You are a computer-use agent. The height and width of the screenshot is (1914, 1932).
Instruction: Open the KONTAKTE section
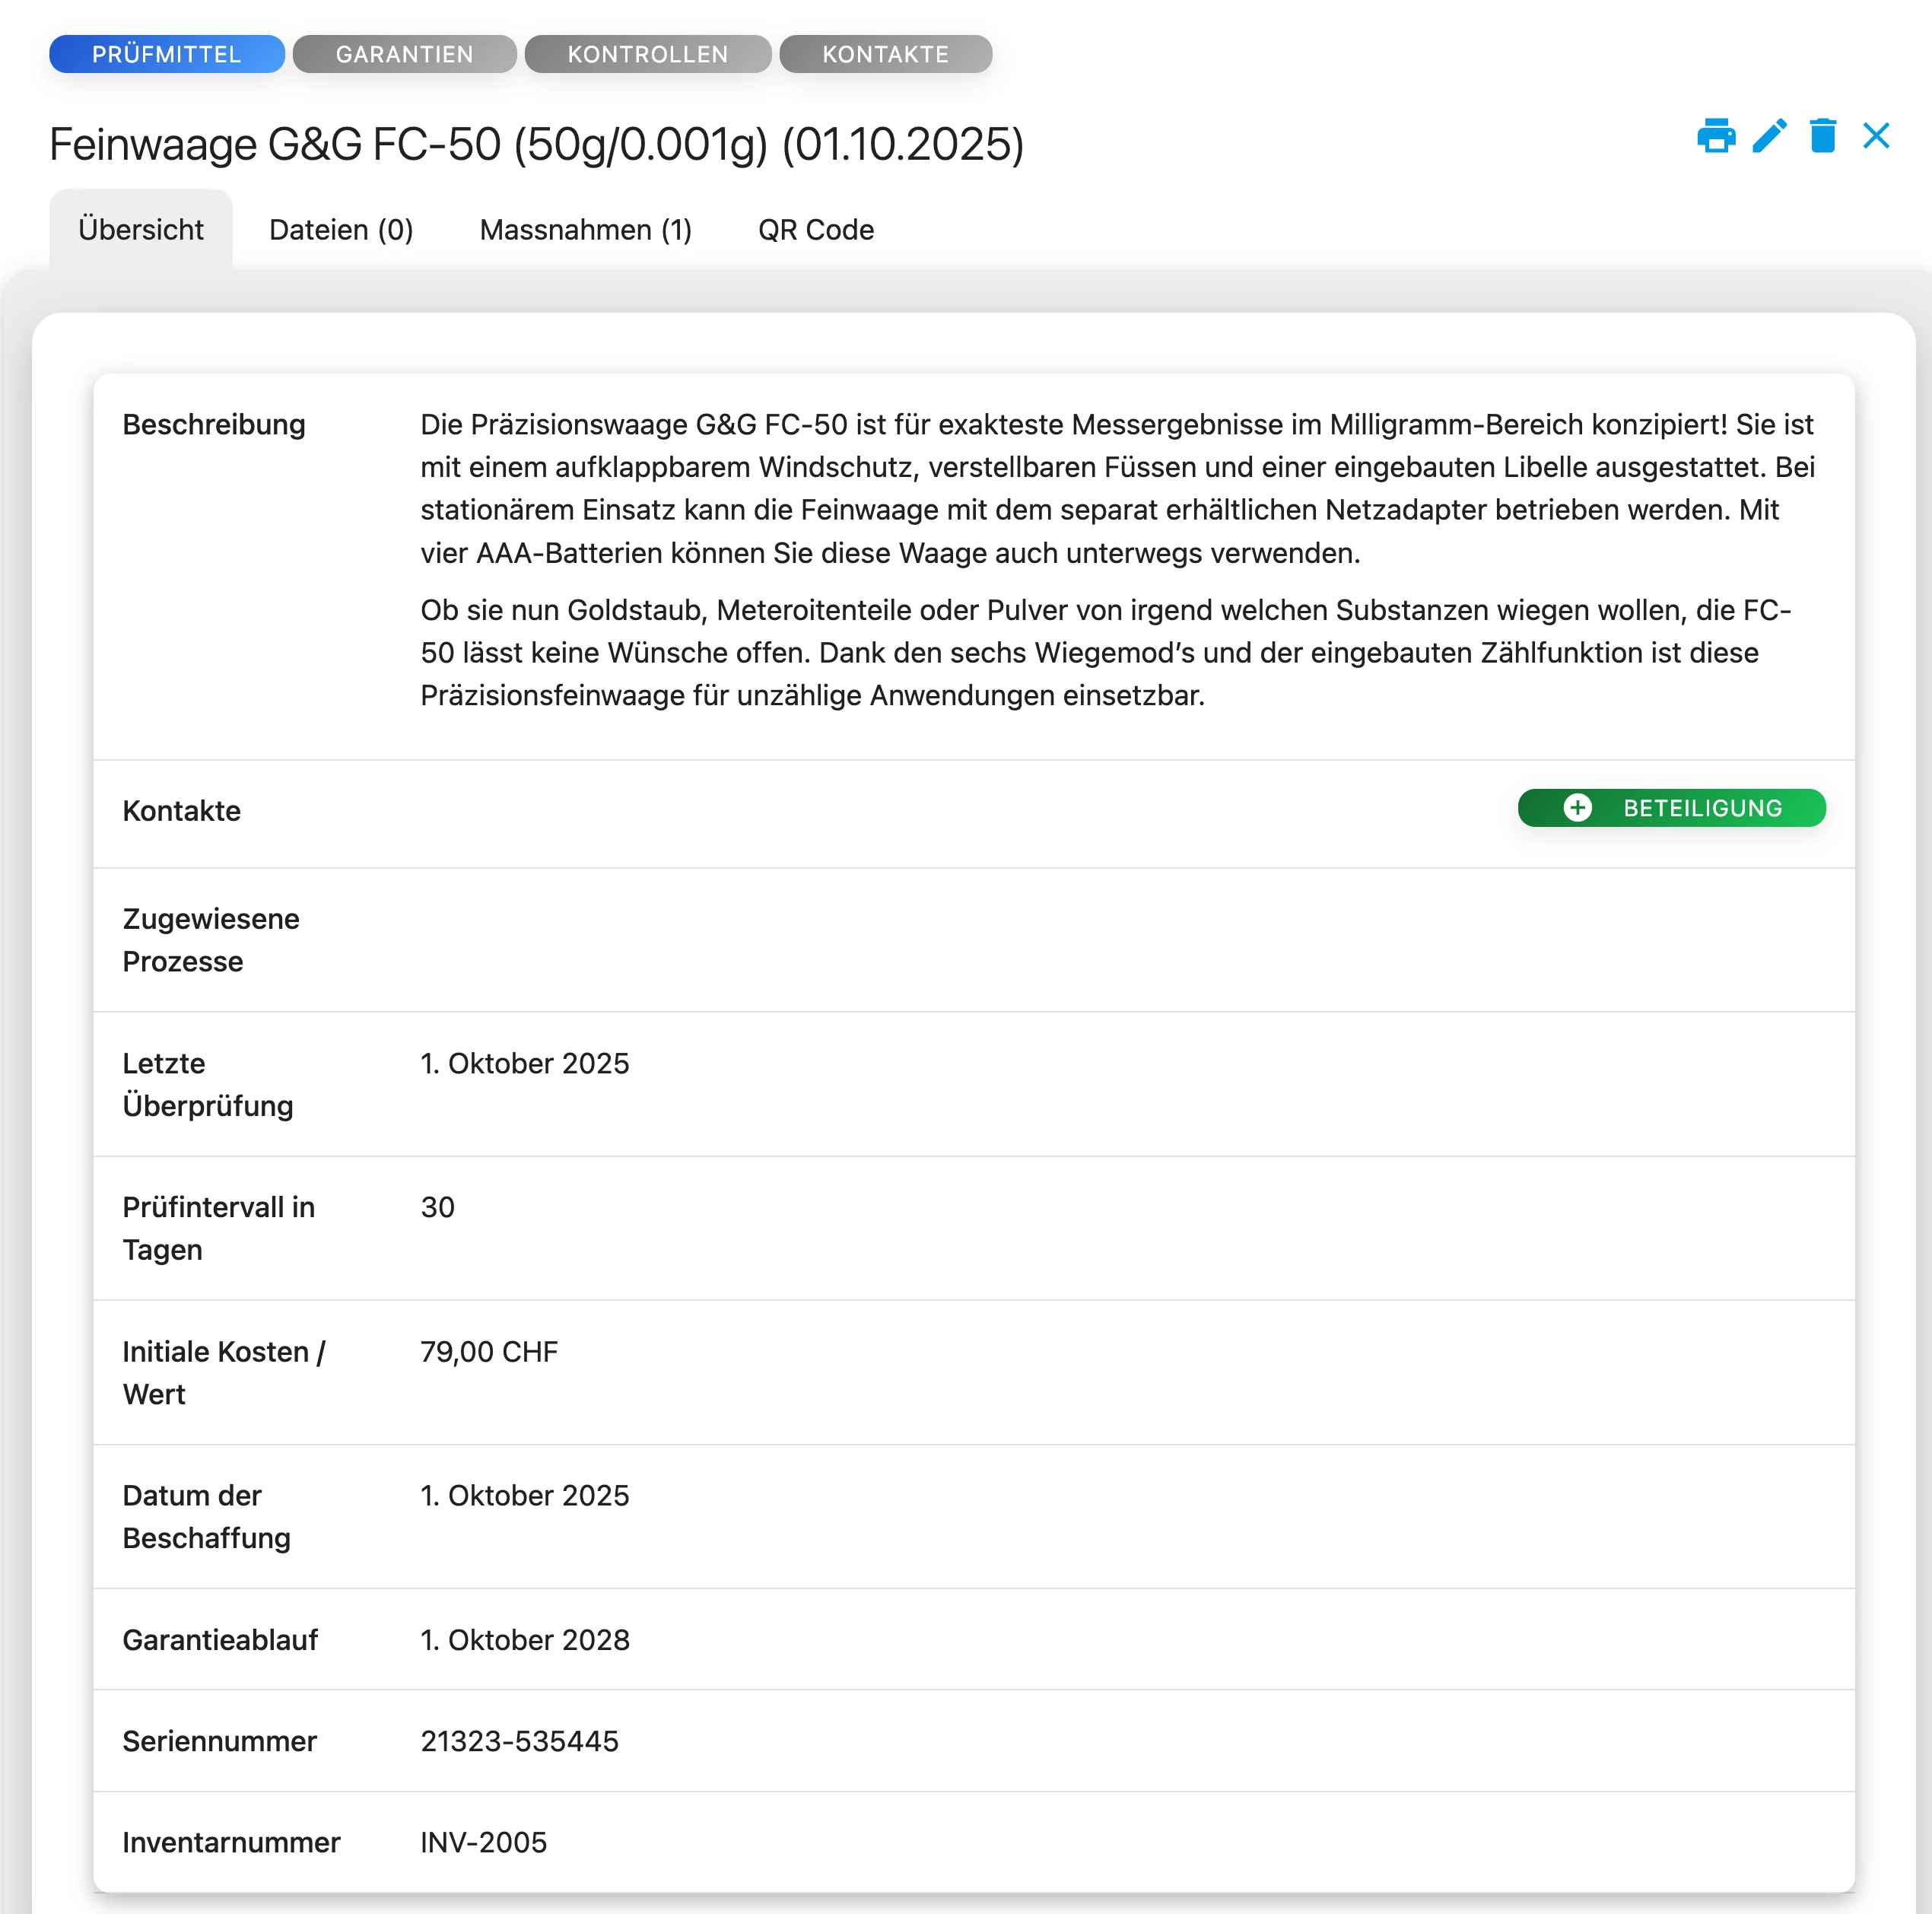click(x=885, y=54)
